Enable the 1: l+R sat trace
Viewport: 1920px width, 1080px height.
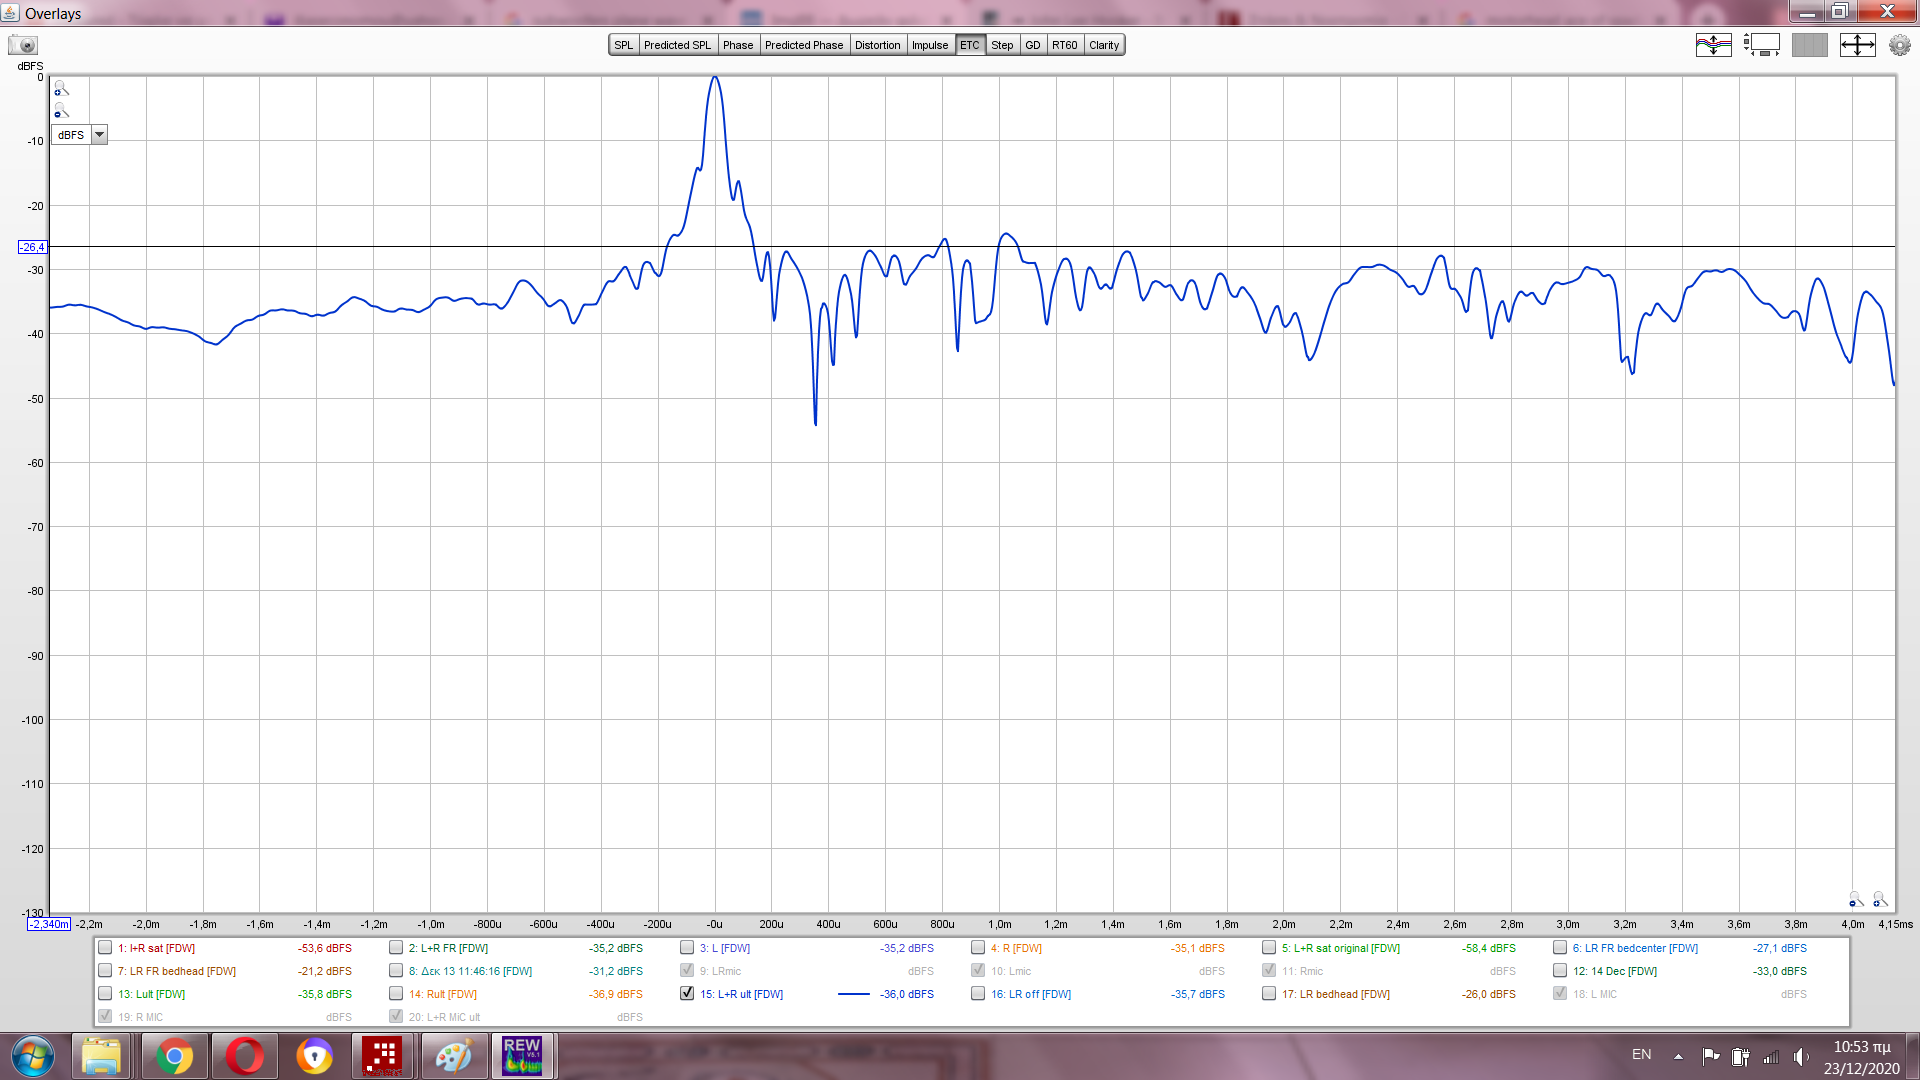(105, 948)
